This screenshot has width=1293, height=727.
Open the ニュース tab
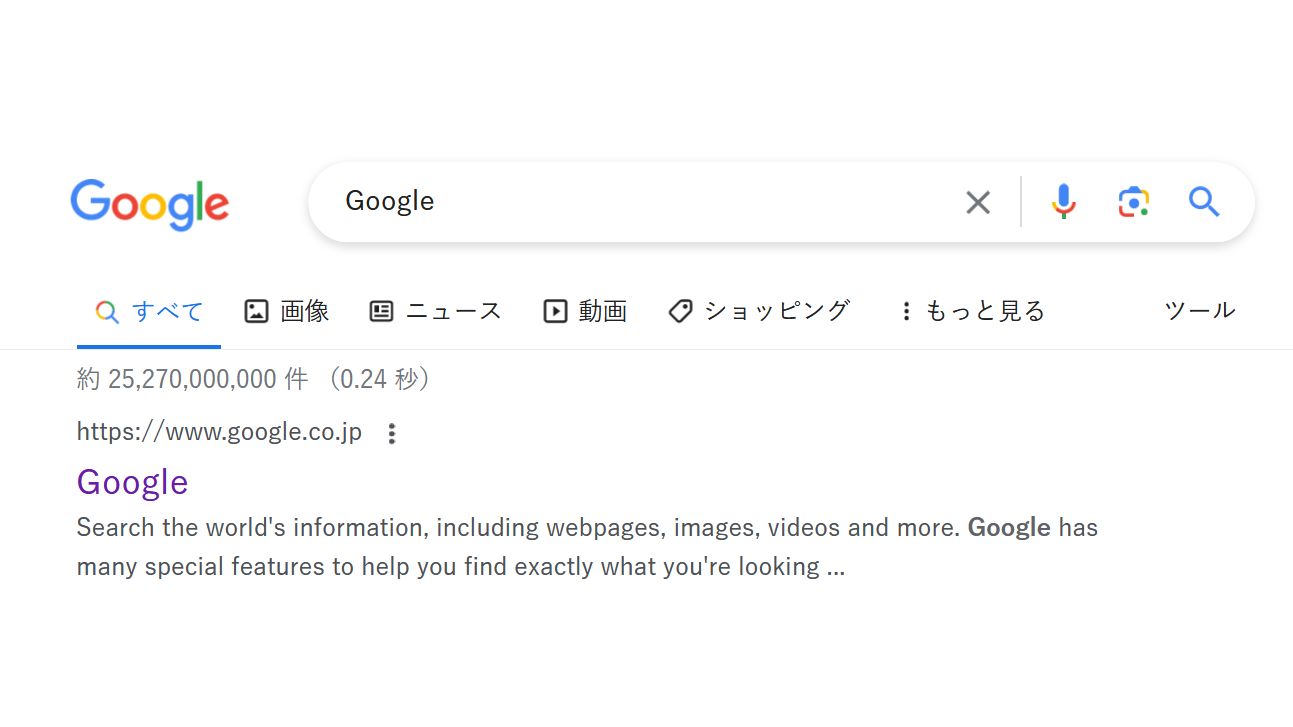pos(435,311)
